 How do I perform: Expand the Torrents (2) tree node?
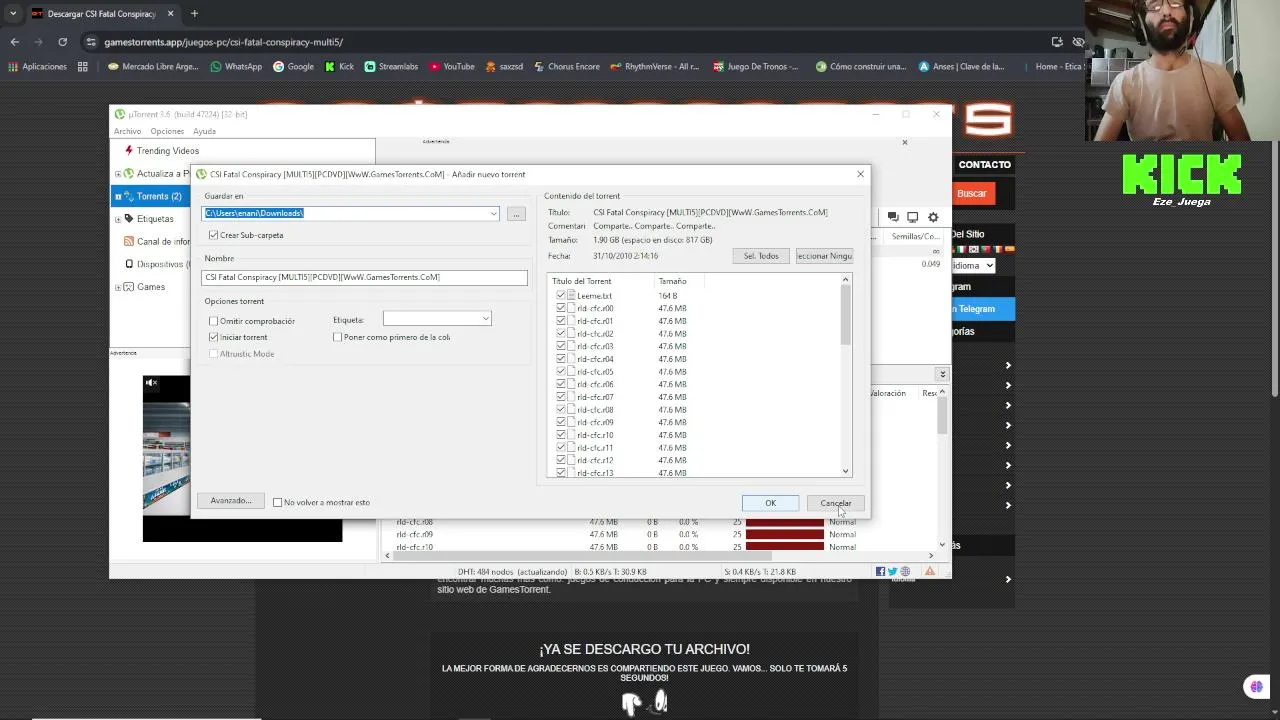(x=118, y=196)
